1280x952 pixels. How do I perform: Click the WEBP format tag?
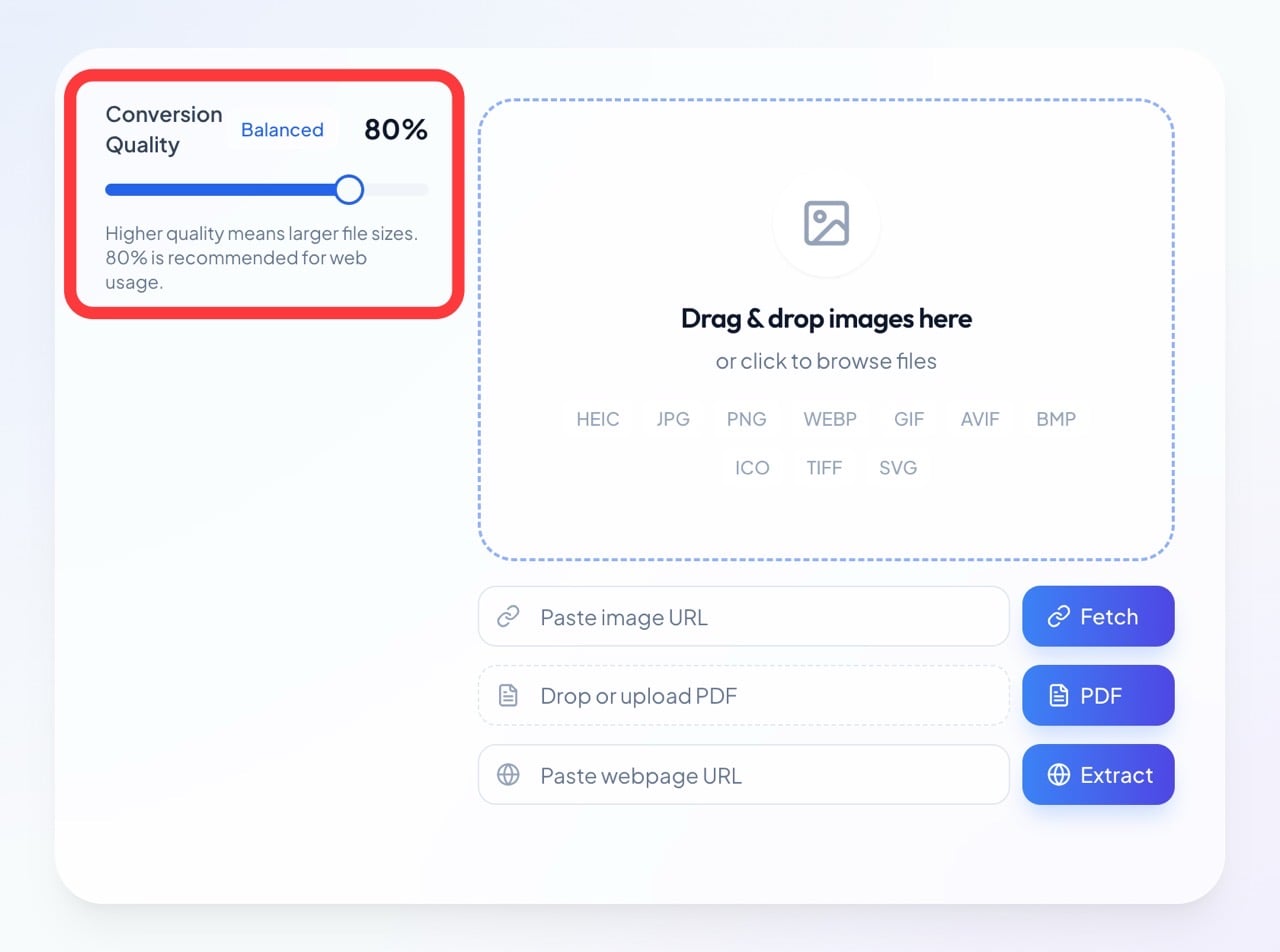[x=830, y=419]
